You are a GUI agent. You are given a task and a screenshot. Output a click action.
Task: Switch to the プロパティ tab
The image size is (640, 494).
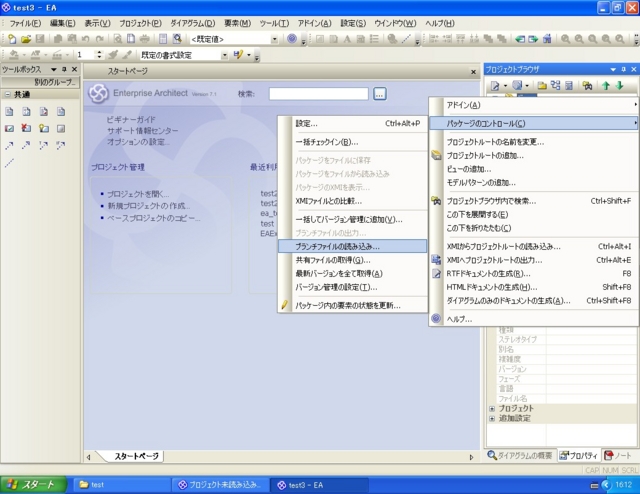click(x=578, y=456)
